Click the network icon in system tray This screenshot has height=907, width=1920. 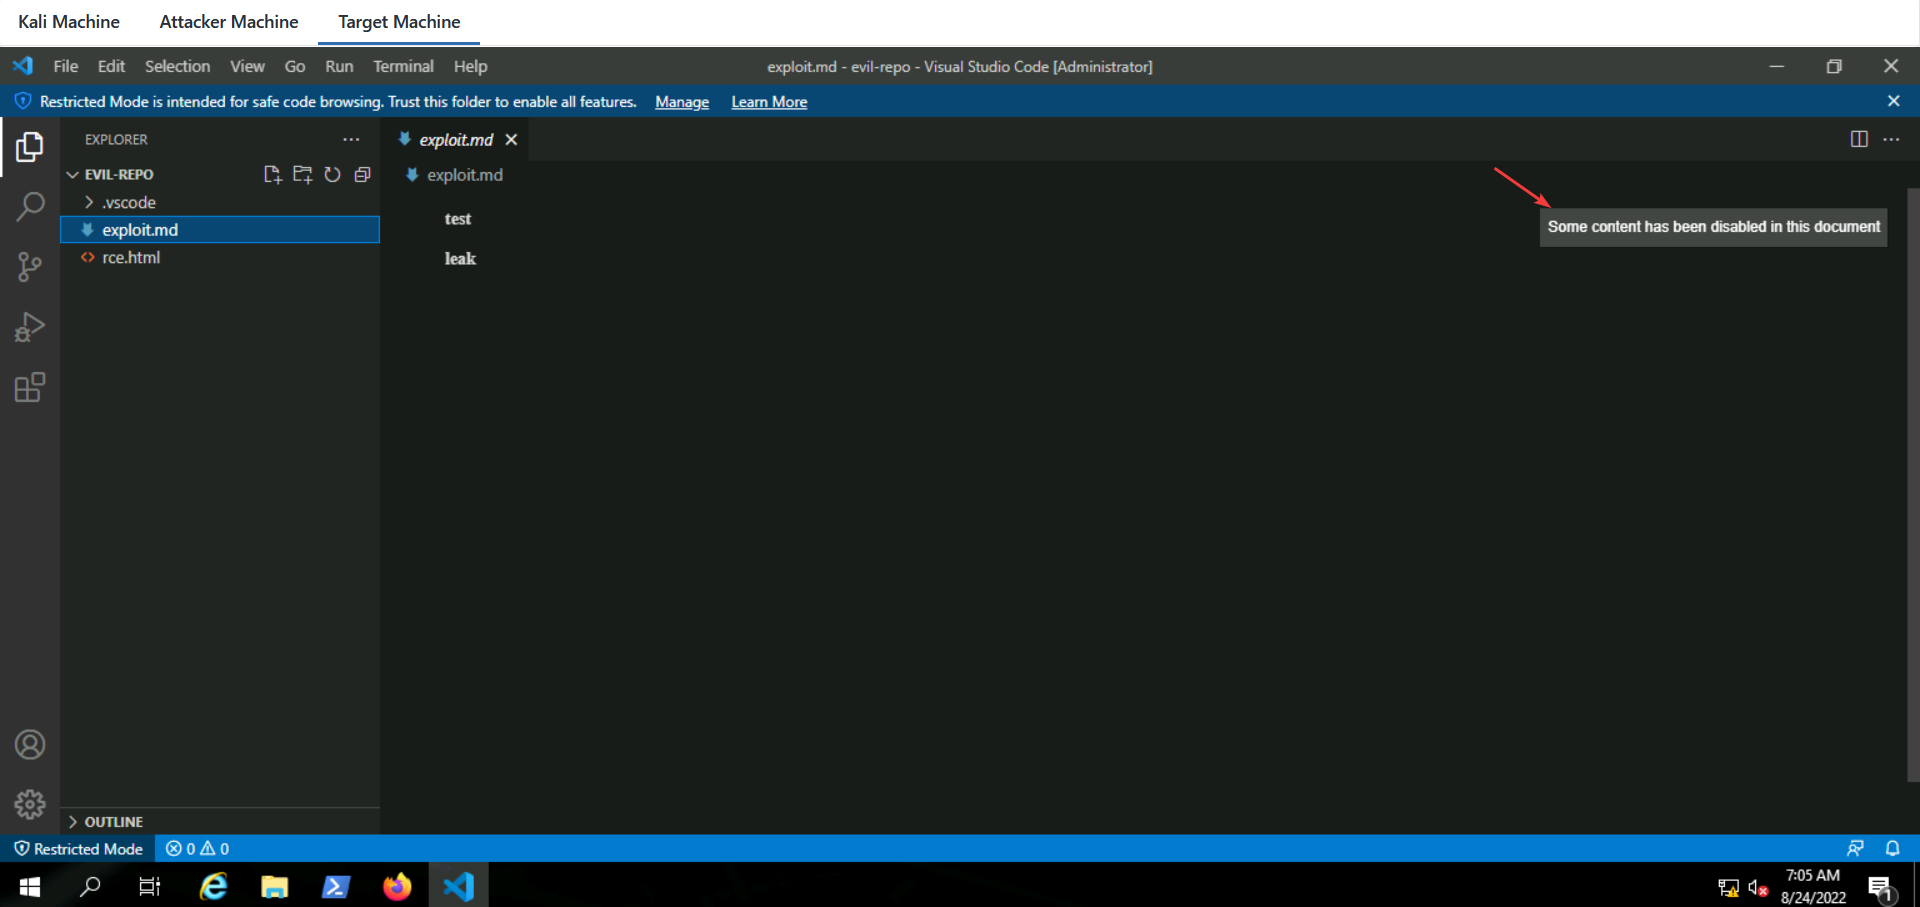tap(1728, 887)
